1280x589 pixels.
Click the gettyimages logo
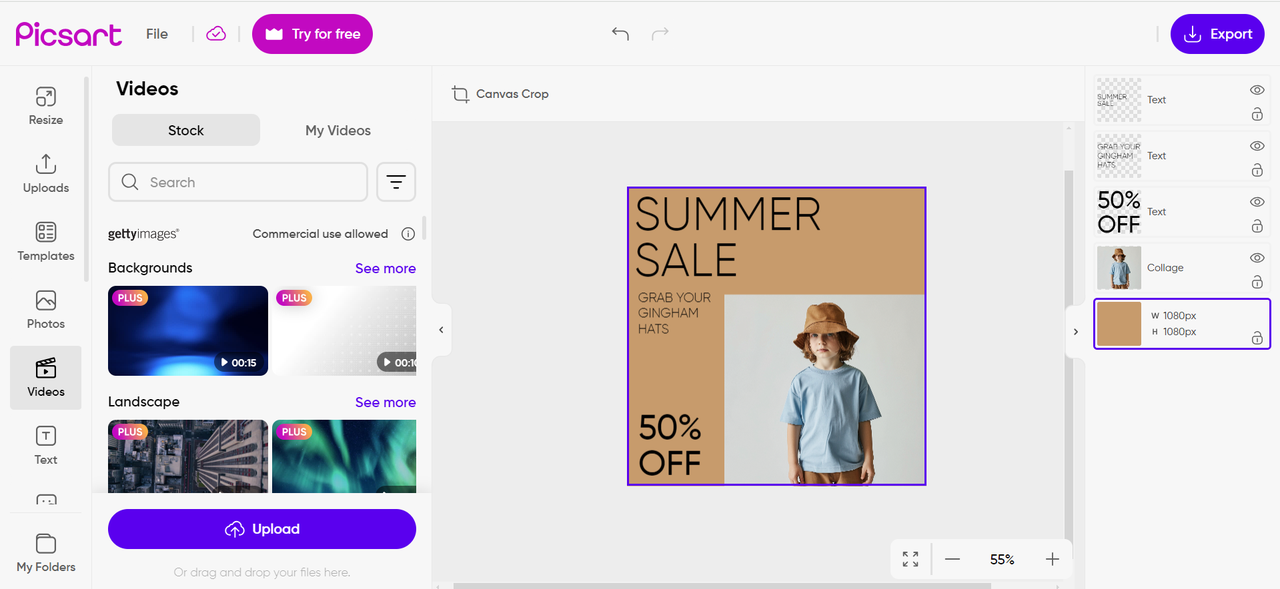click(x=143, y=234)
